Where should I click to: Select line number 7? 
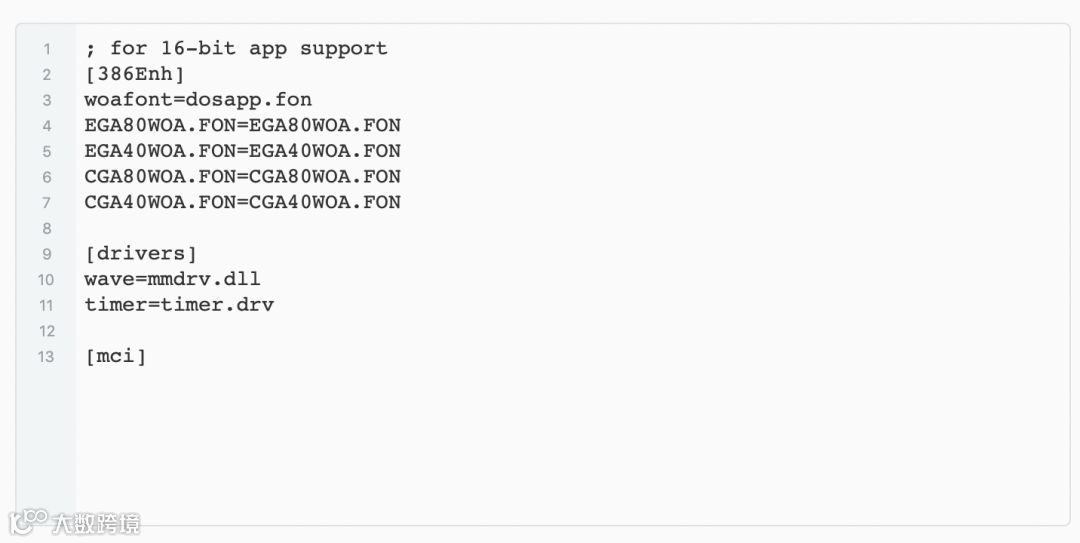(x=47, y=203)
